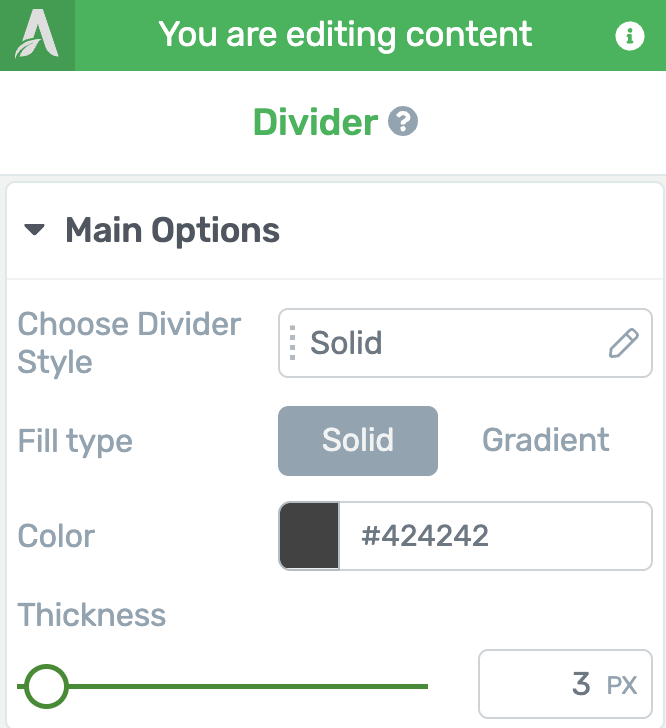
Task: Click the Thickness slider handle
Action: [x=46, y=686]
